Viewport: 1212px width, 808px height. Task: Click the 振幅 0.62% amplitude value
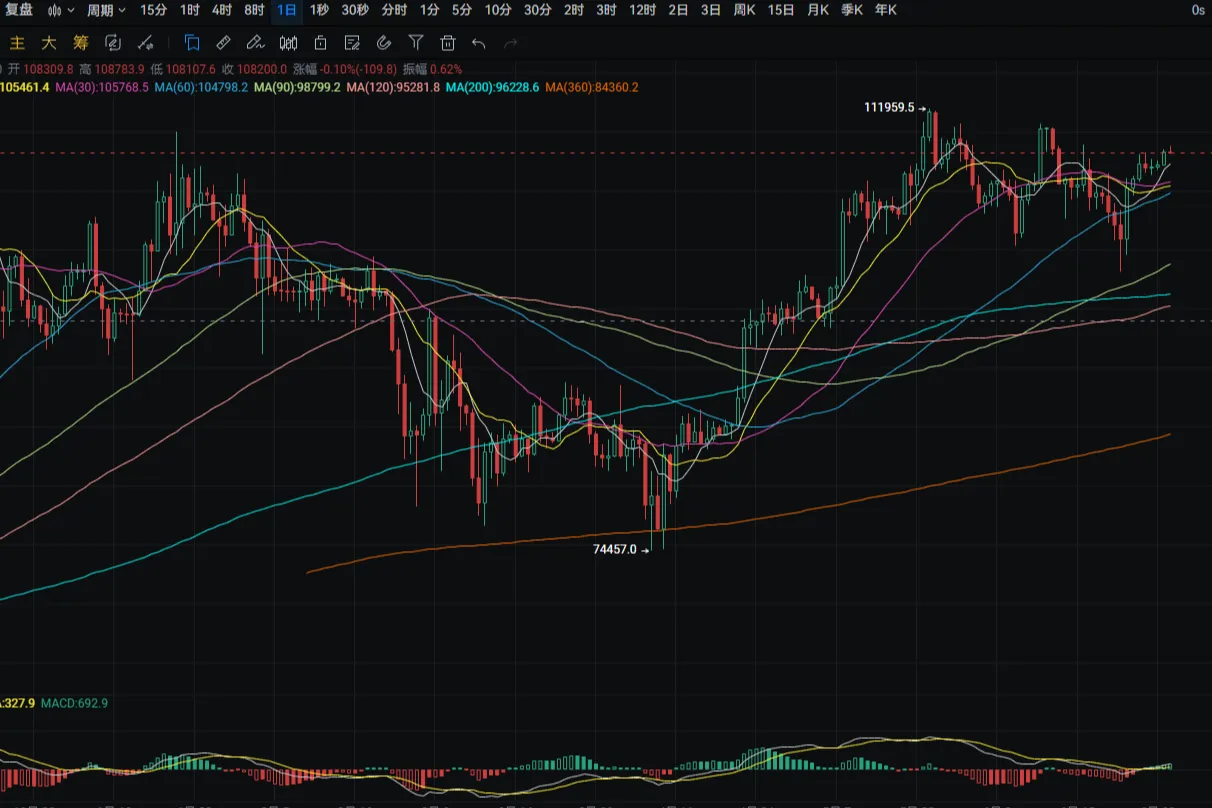coord(433,69)
